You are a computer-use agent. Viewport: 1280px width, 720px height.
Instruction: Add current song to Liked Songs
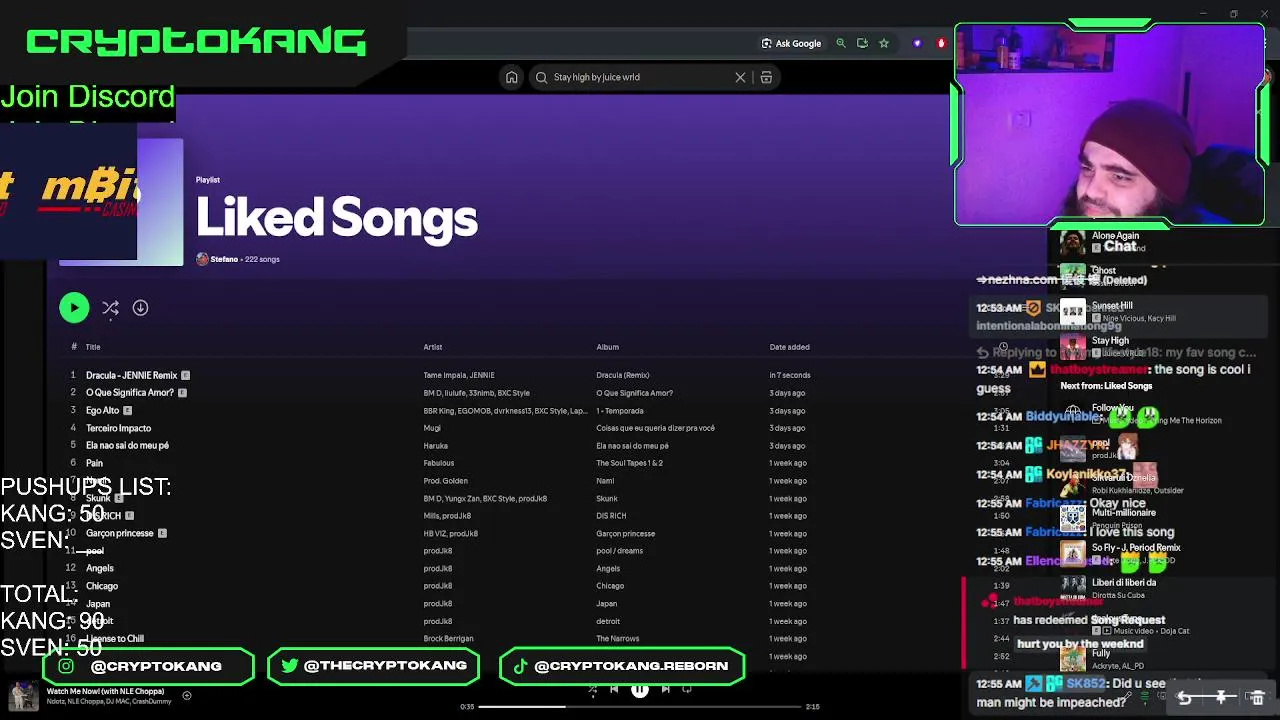(x=186, y=696)
